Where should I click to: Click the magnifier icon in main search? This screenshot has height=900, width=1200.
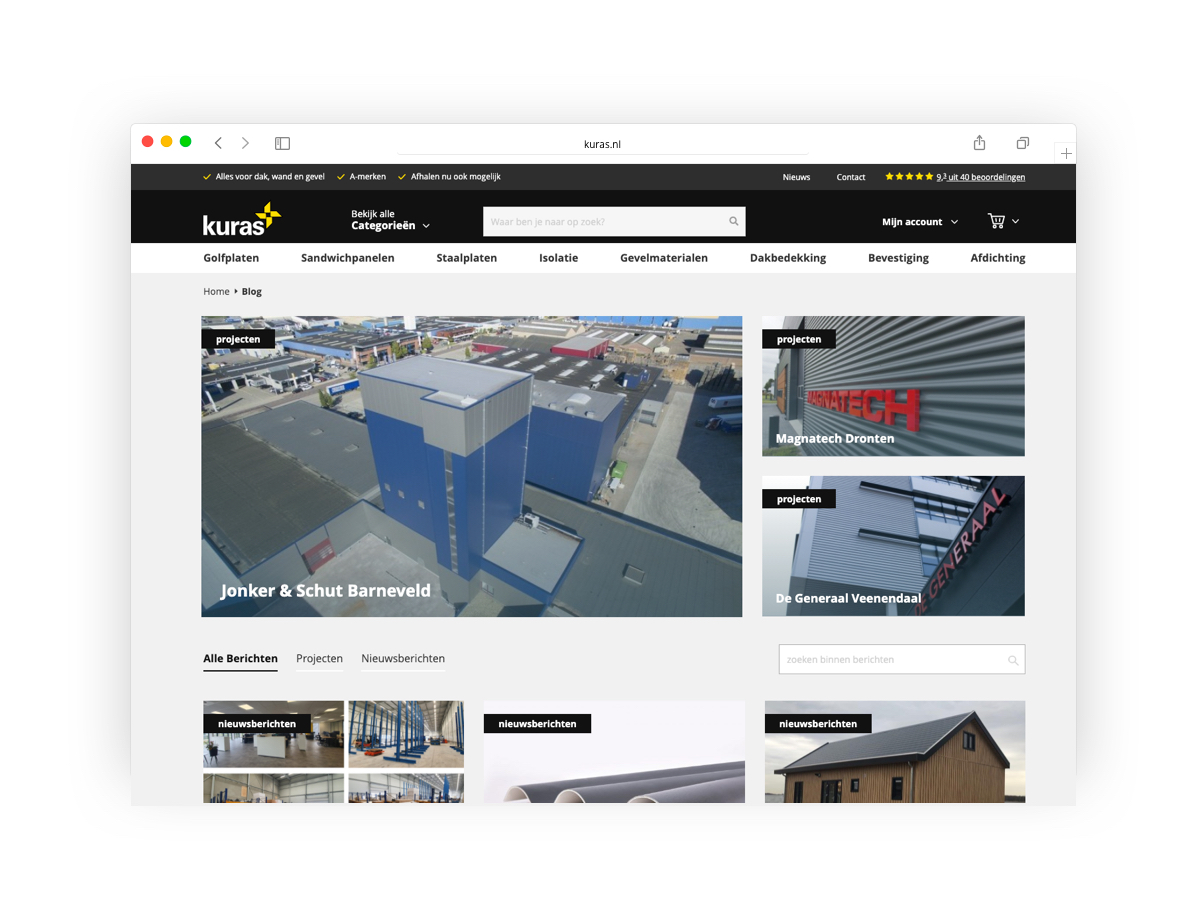733,222
